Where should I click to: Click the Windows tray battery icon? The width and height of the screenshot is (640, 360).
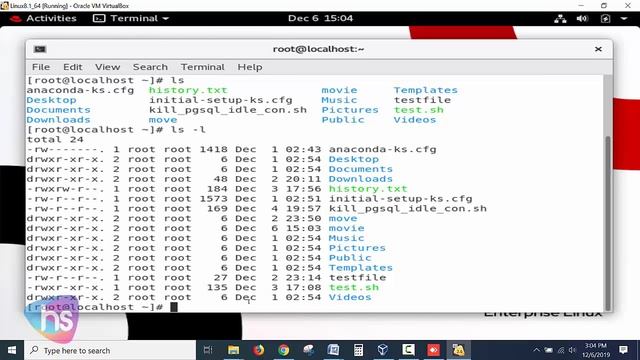point(549,350)
